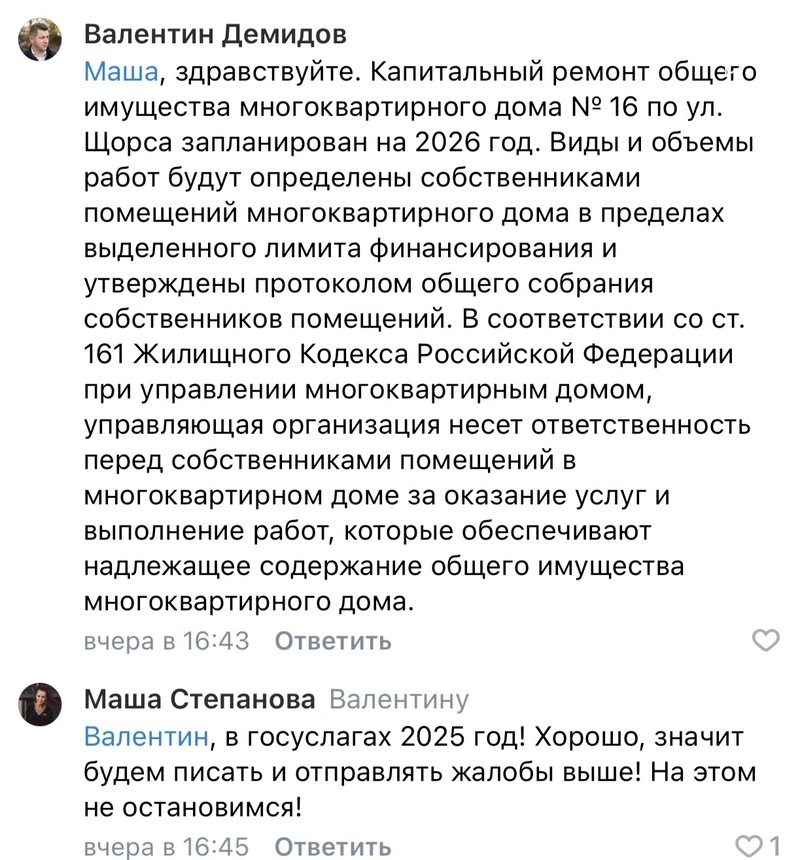Click the Ответить button under Степанова's comment
This screenshot has height=860, width=800.
click(x=333, y=846)
